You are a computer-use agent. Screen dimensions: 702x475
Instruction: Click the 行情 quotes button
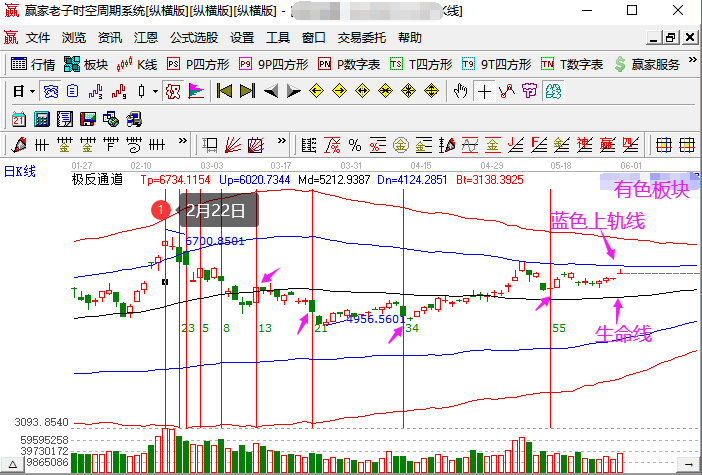[x=33, y=64]
